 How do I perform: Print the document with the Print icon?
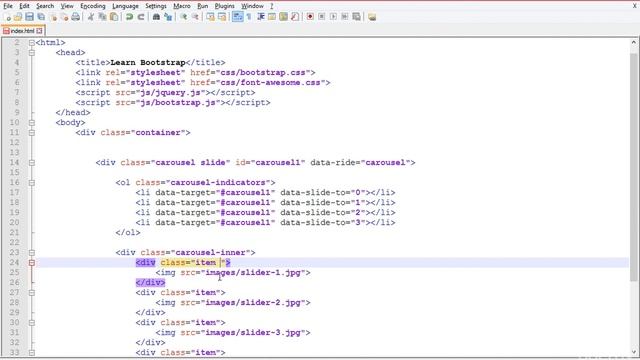click(76, 17)
